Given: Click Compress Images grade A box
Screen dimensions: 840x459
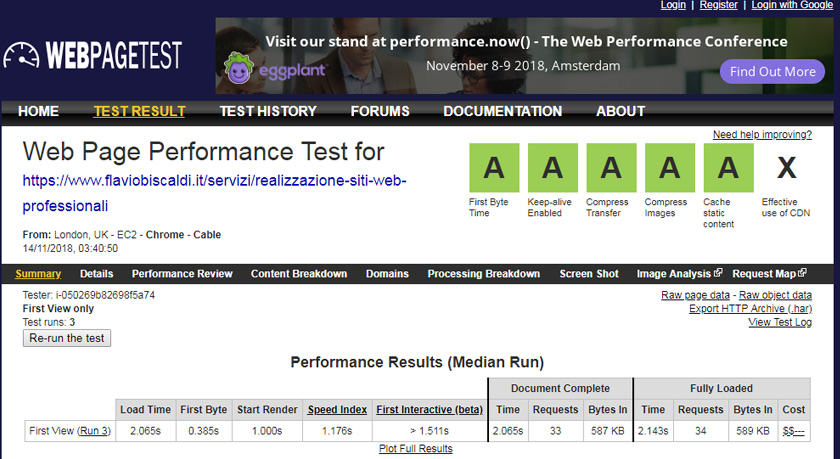Looking at the screenshot, I should [670, 168].
